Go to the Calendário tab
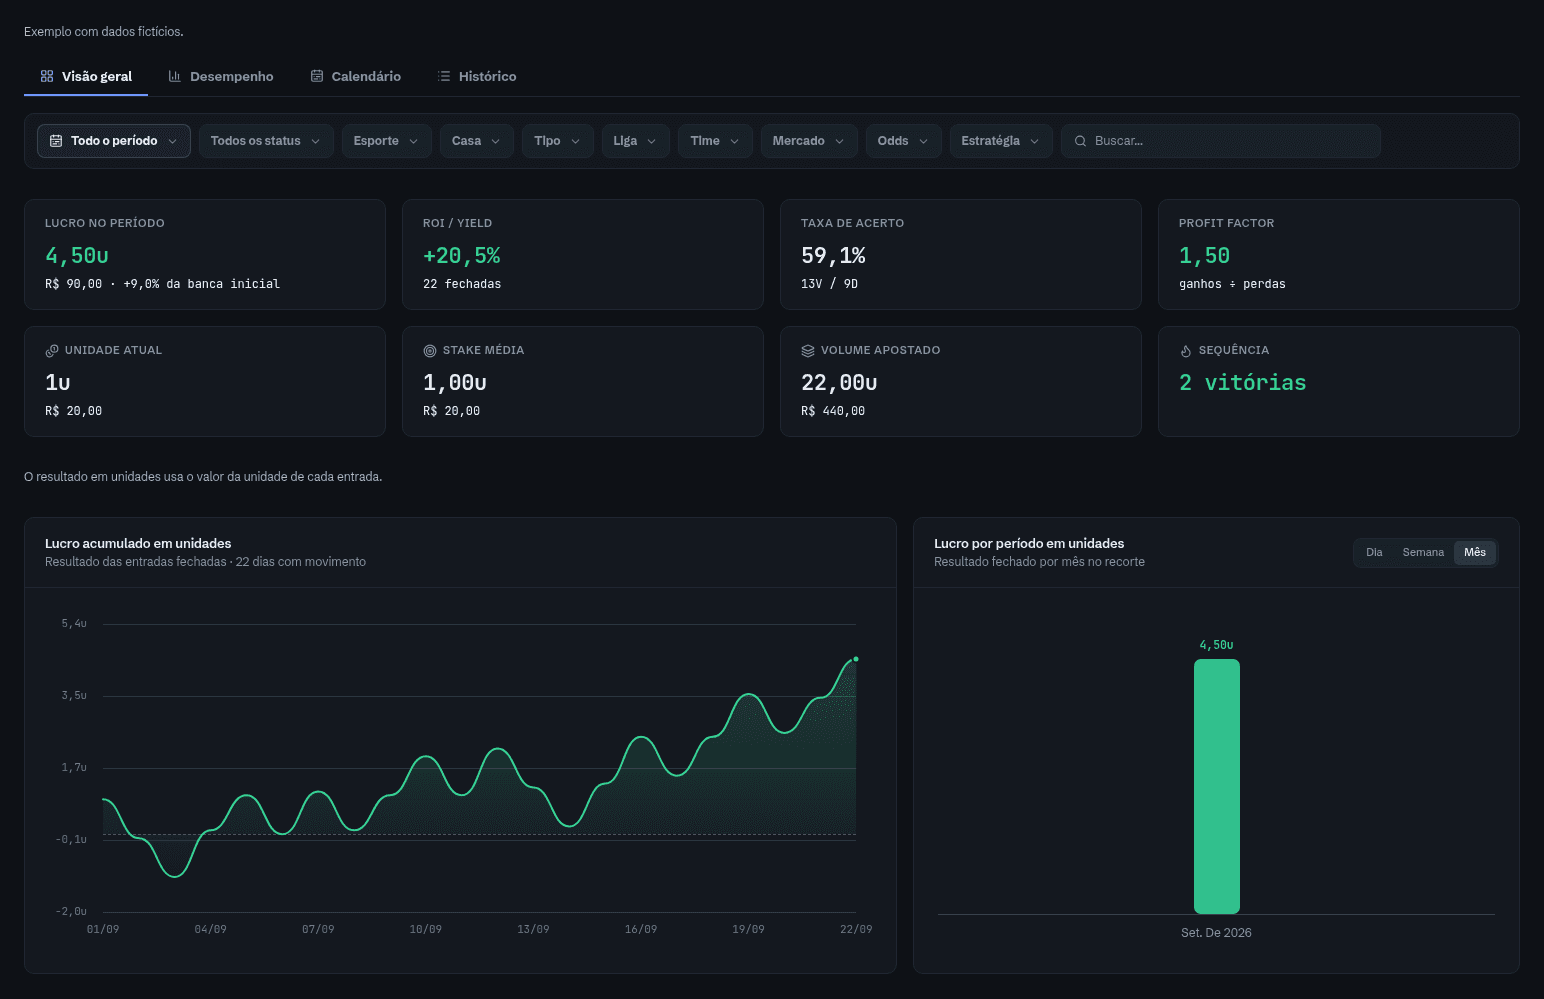The image size is (1544, 999). tap(356, 76)
